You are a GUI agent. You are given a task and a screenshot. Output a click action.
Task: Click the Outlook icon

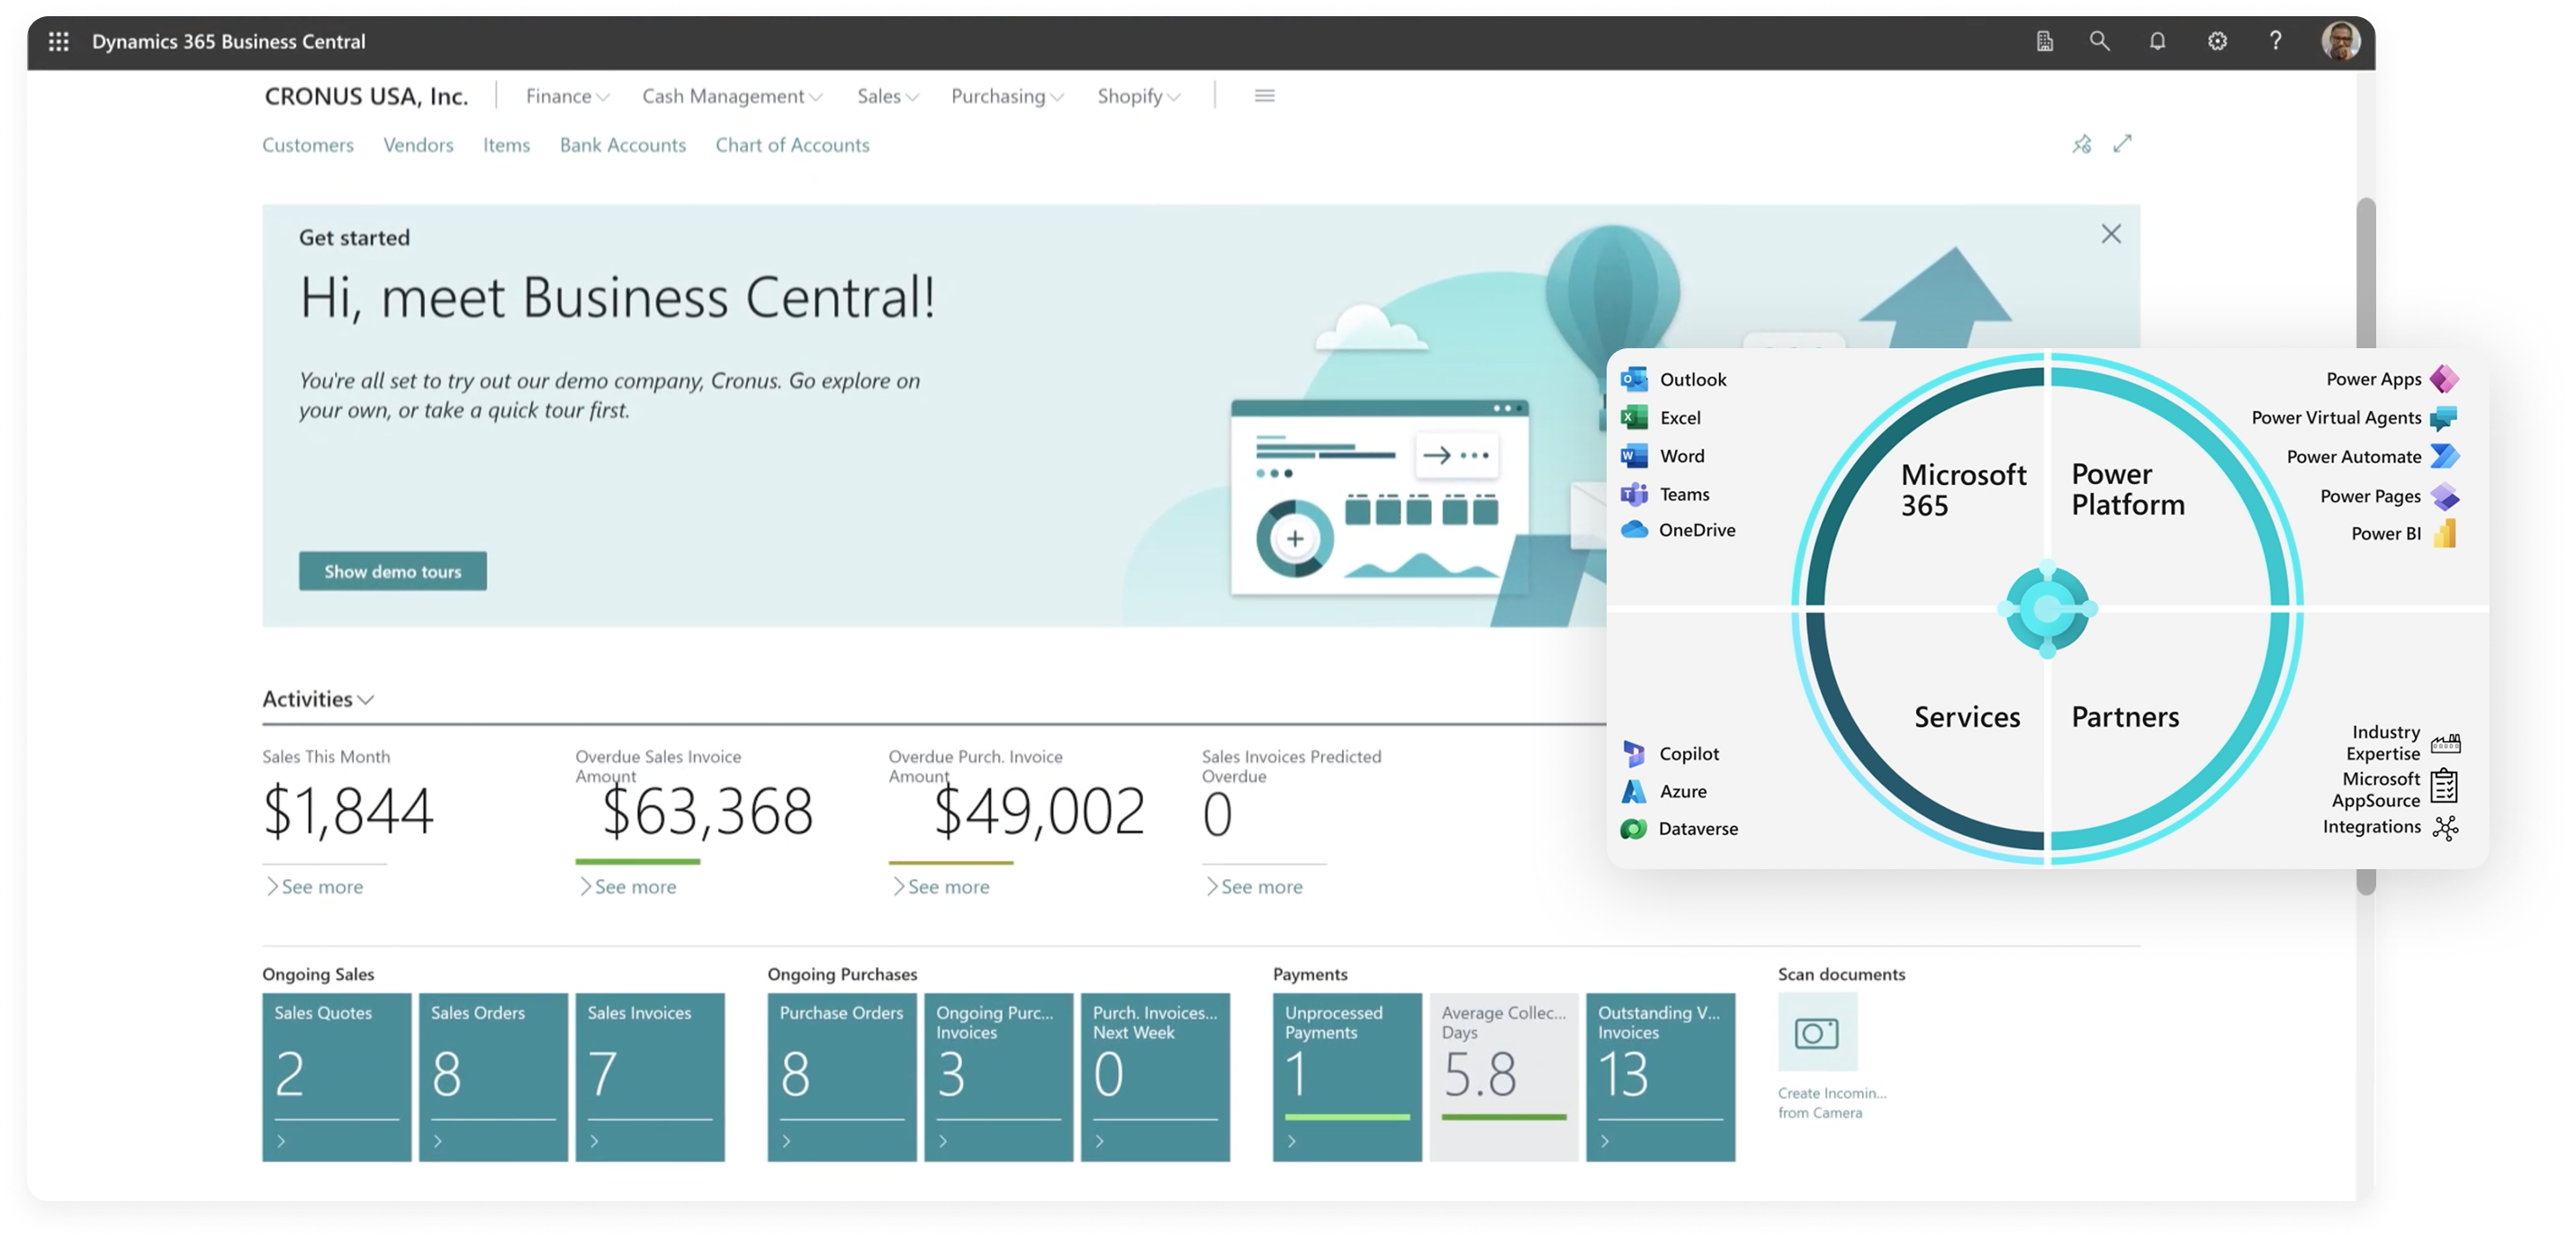pyautogui.click(x=1634, y=379)
